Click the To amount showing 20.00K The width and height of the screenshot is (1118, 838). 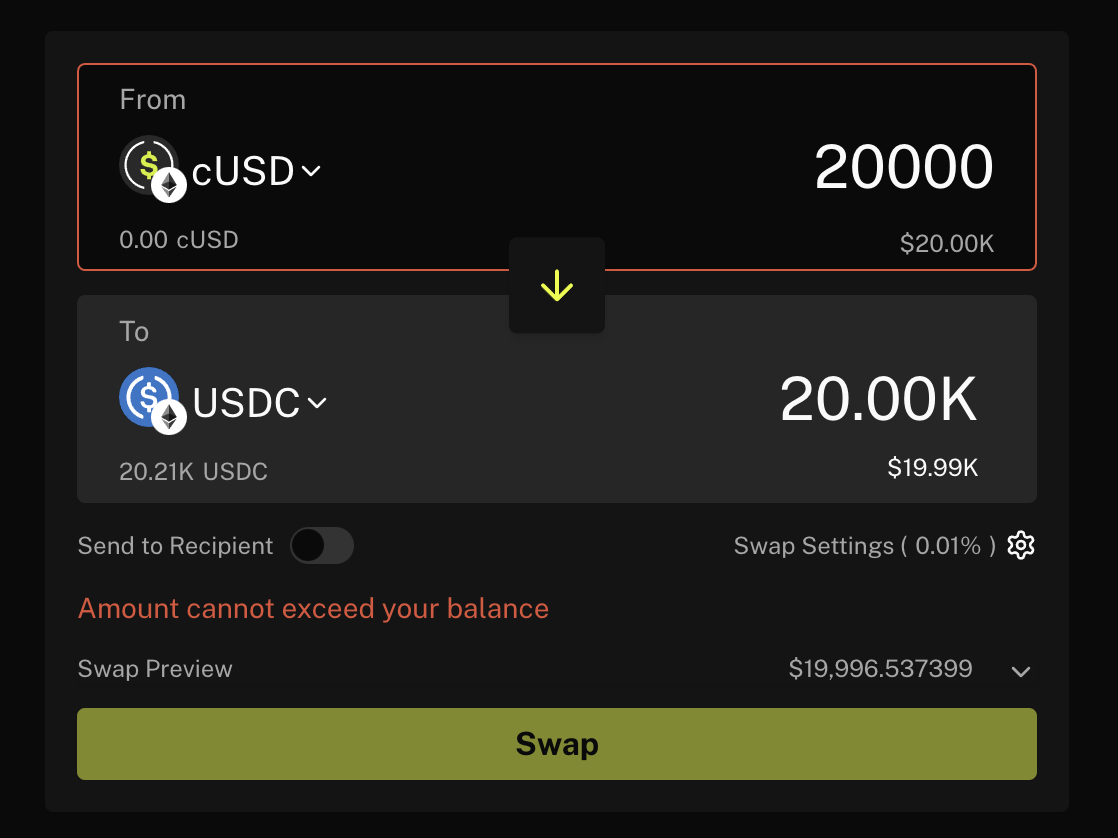click(877, 399)
